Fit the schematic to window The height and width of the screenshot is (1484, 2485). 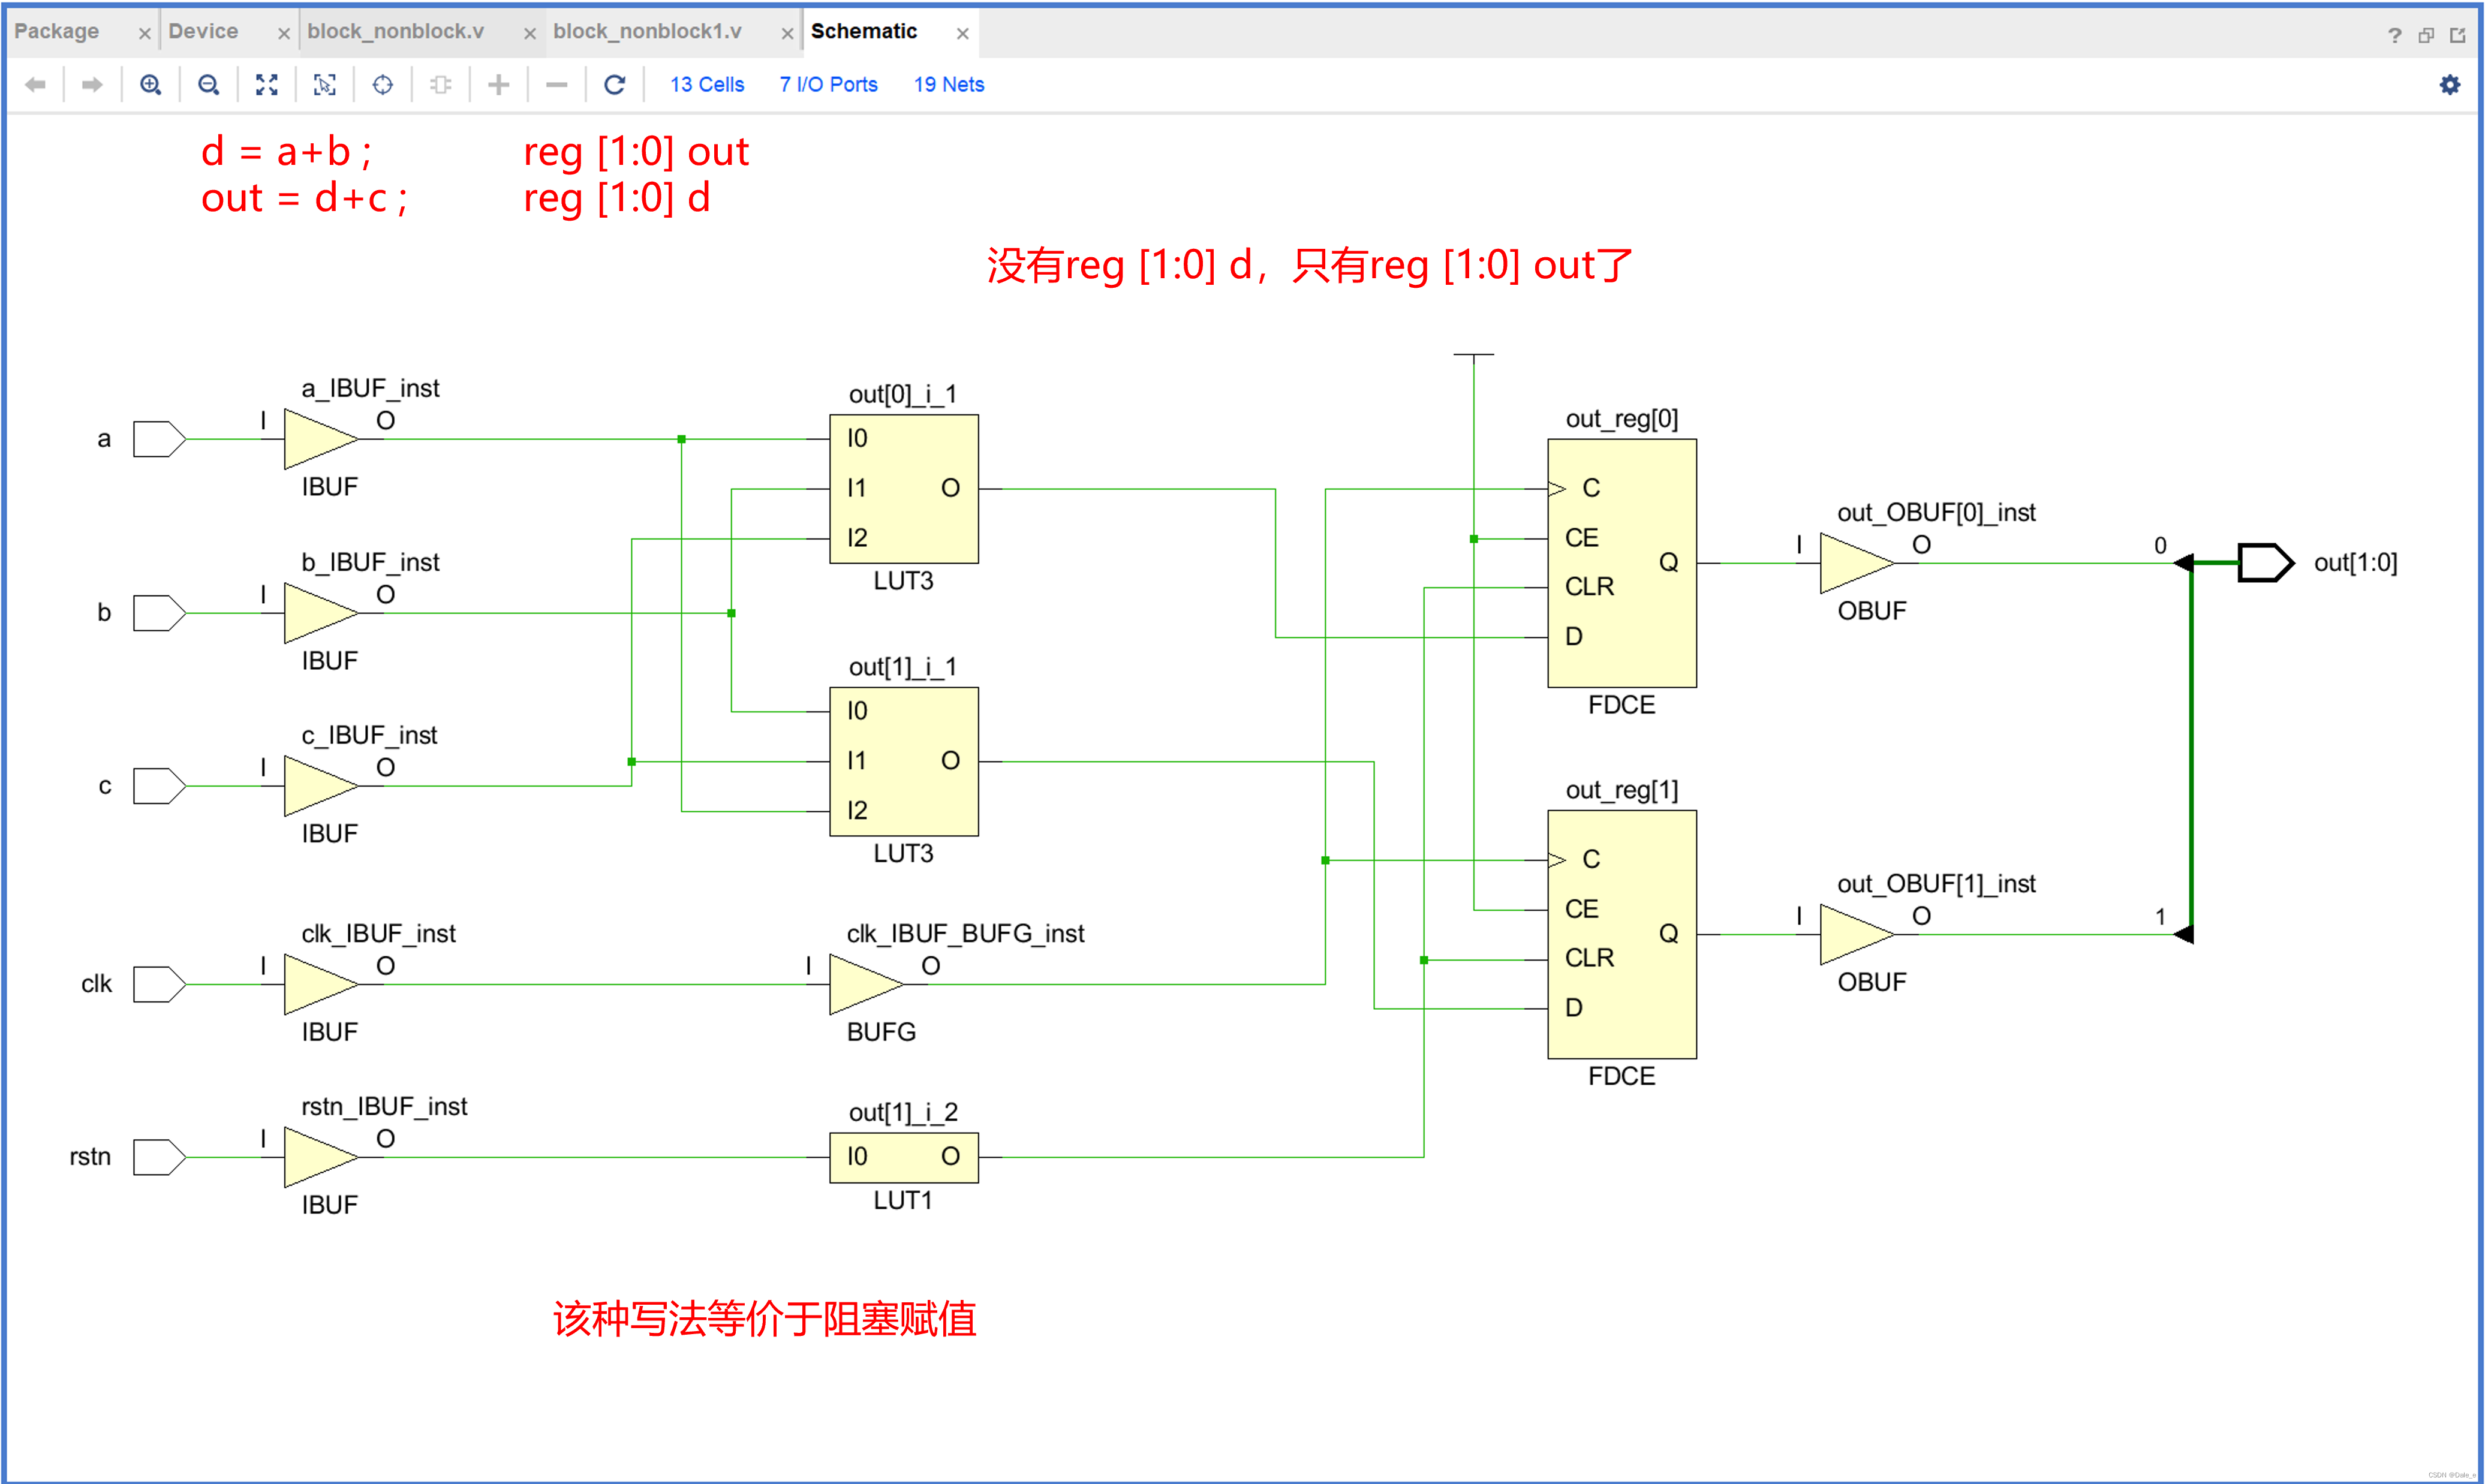pos(266,85)
